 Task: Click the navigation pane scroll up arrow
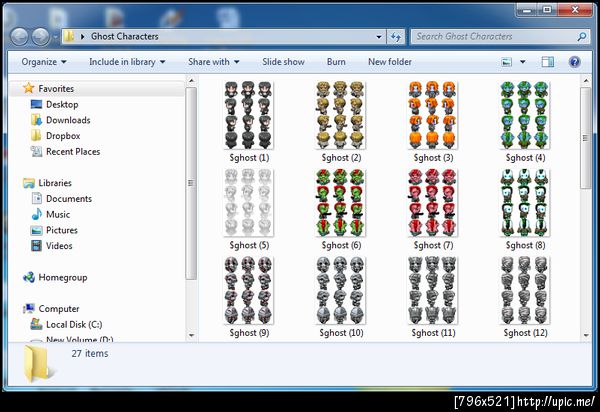191,81
